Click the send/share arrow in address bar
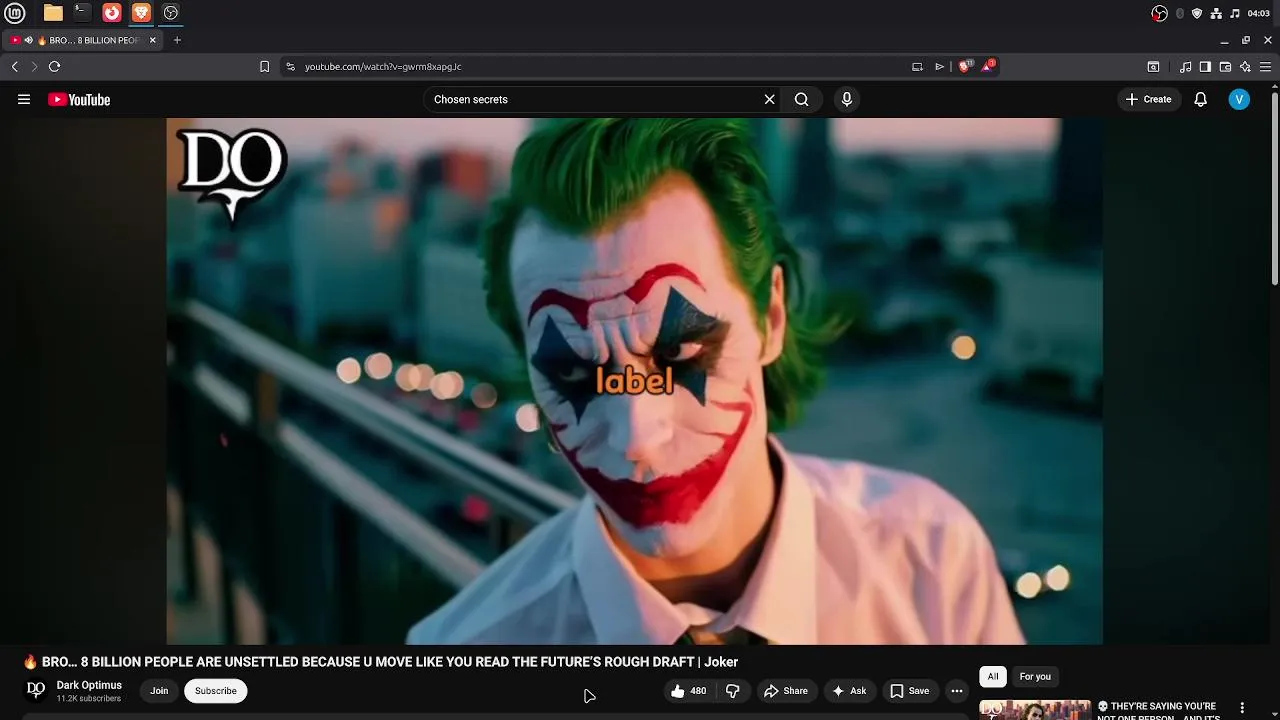Screen dimensions: 1280x720 pyautogui.click(x=939, y=66)
